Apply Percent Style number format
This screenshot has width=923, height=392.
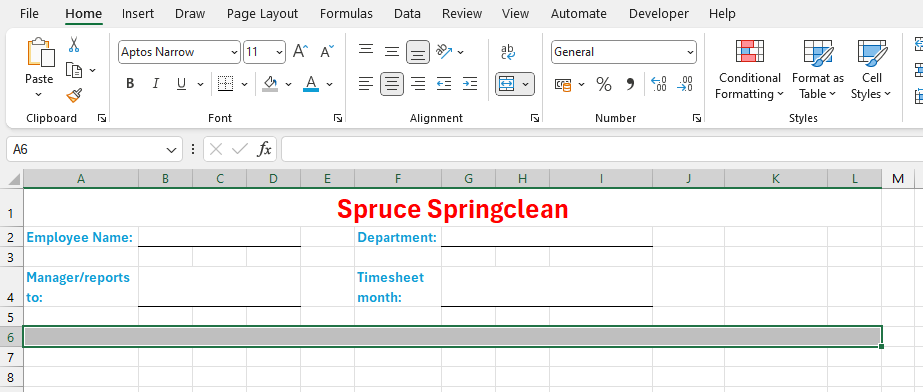(604, 84)
